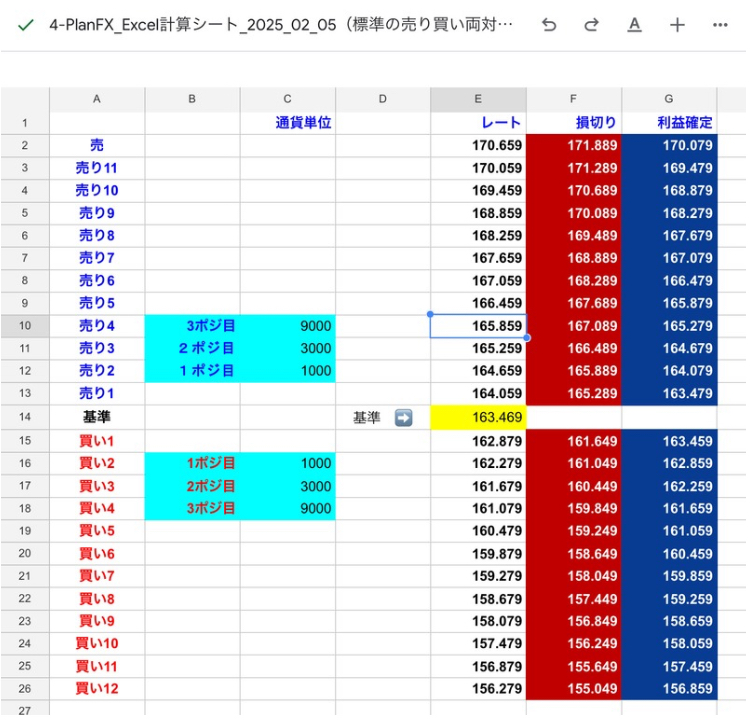Open the insert plus menu
Screen dimensions: 750x721
point(677,24)
